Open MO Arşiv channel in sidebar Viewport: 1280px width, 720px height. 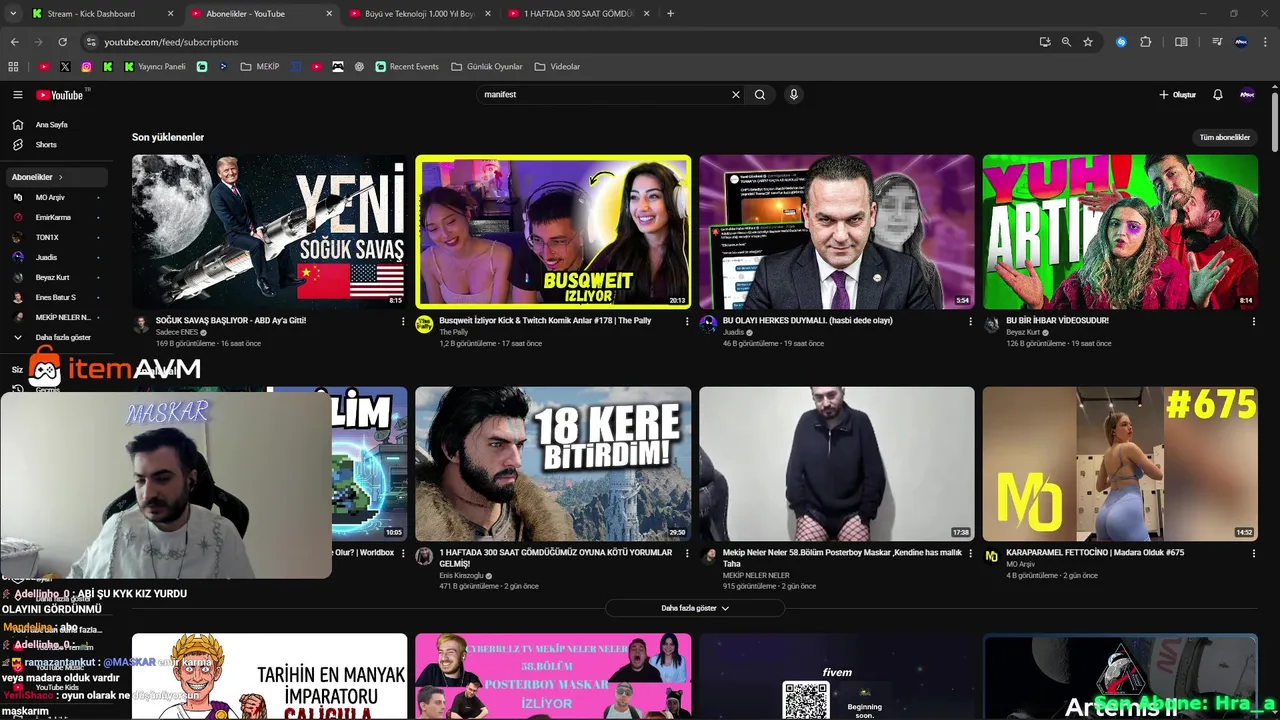coord(56,197)
